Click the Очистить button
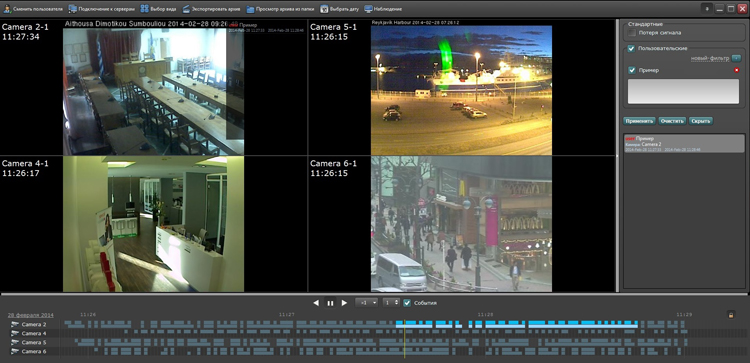Image resolution: width=750 pixels, height=363 pixels. point(672,121)
